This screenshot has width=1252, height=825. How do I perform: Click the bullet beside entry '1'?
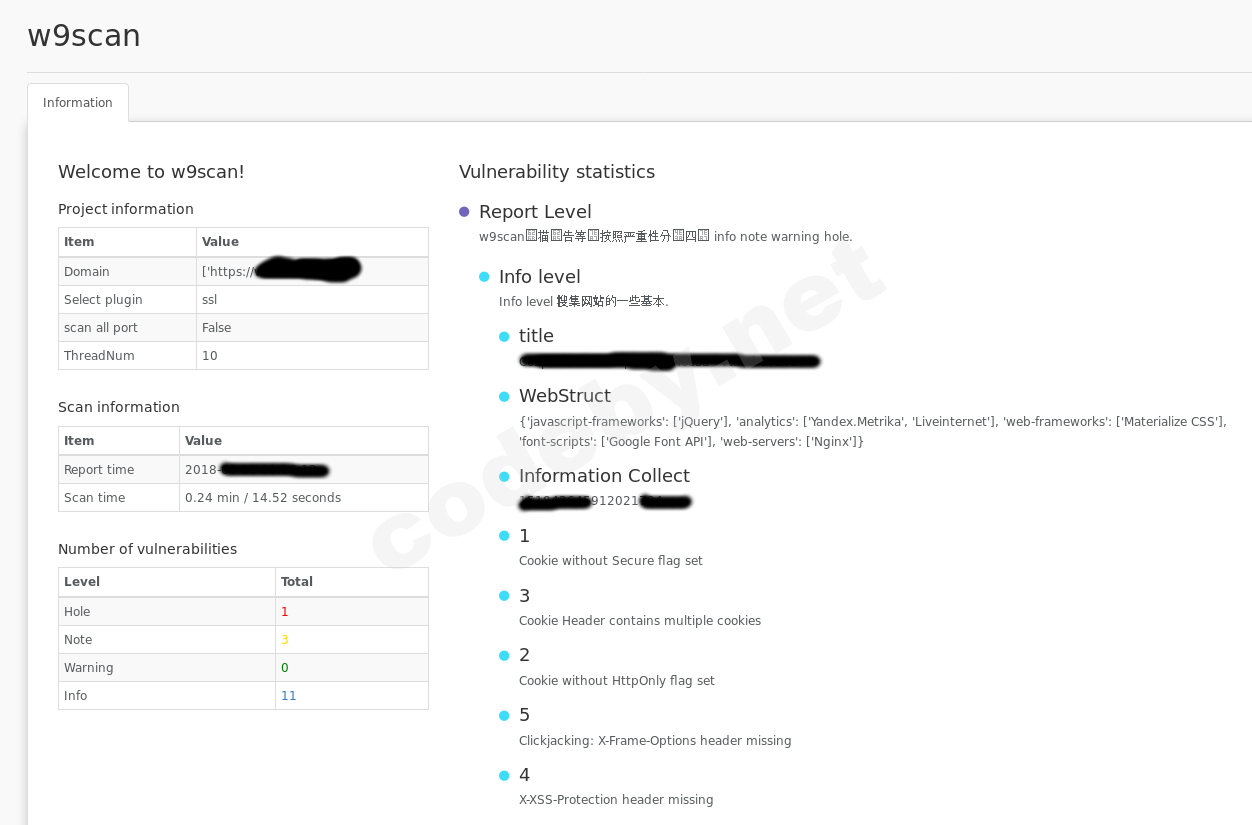pyautogui.click(x=504, y=537)
